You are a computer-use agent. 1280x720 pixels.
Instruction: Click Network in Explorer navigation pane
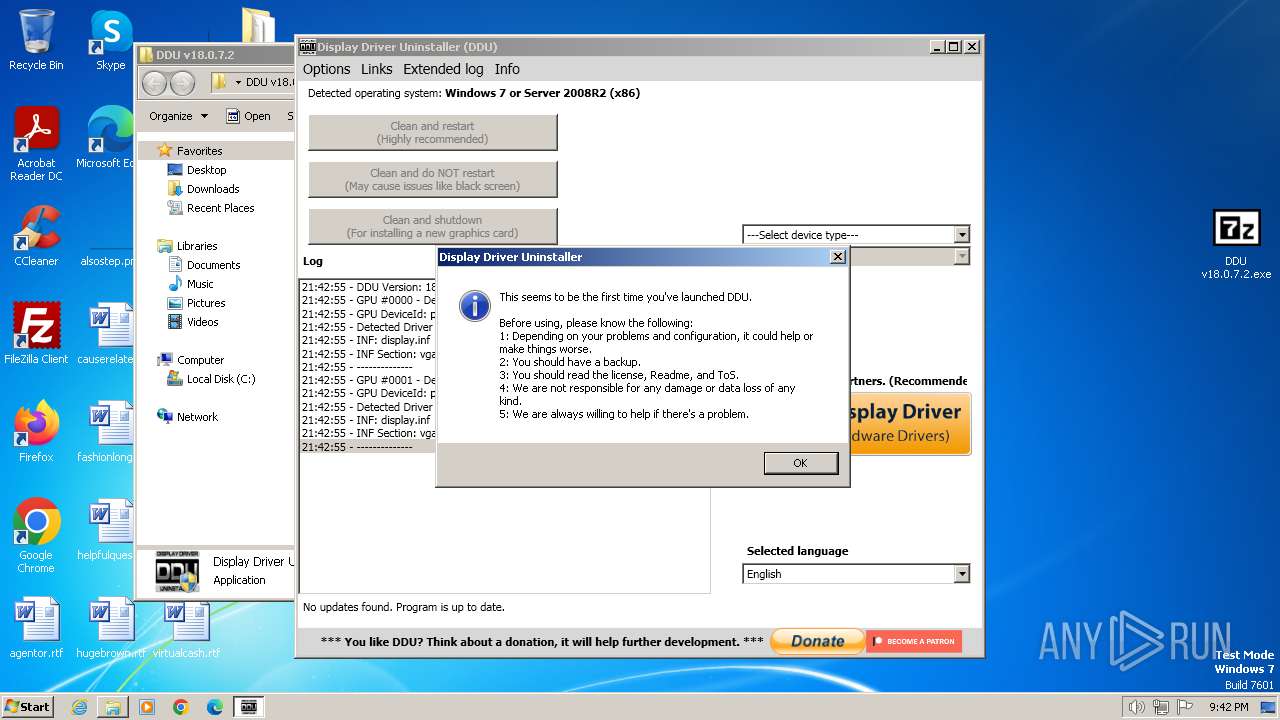(x=196, y=417)
